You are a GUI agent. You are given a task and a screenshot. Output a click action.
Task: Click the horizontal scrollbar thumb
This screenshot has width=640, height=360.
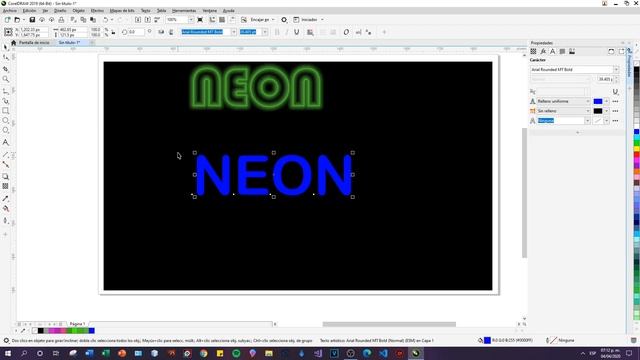tap(389, 324)
